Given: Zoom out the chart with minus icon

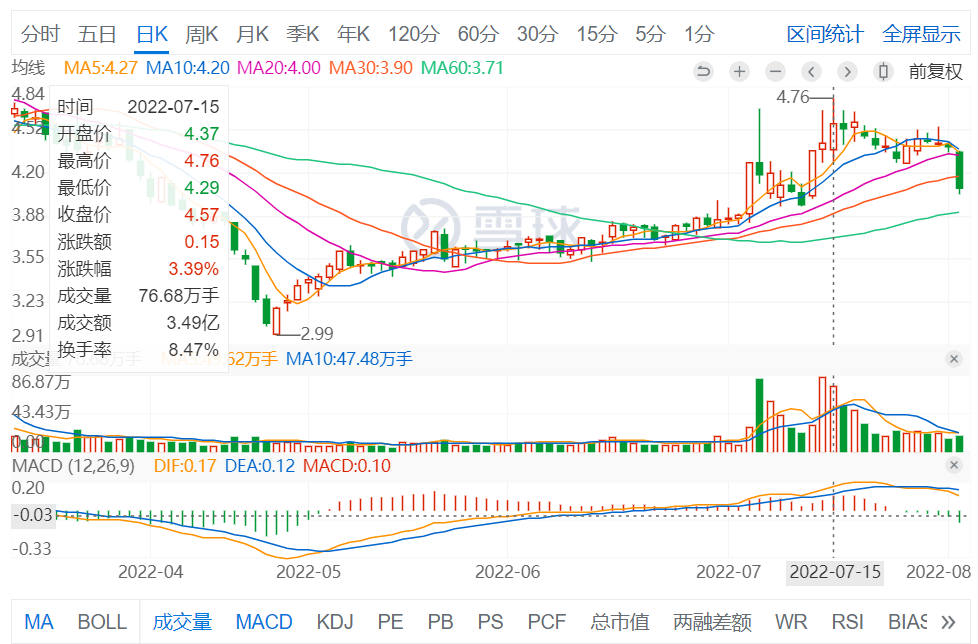Looking at the screenshot, I should click(x=775, y=71).
